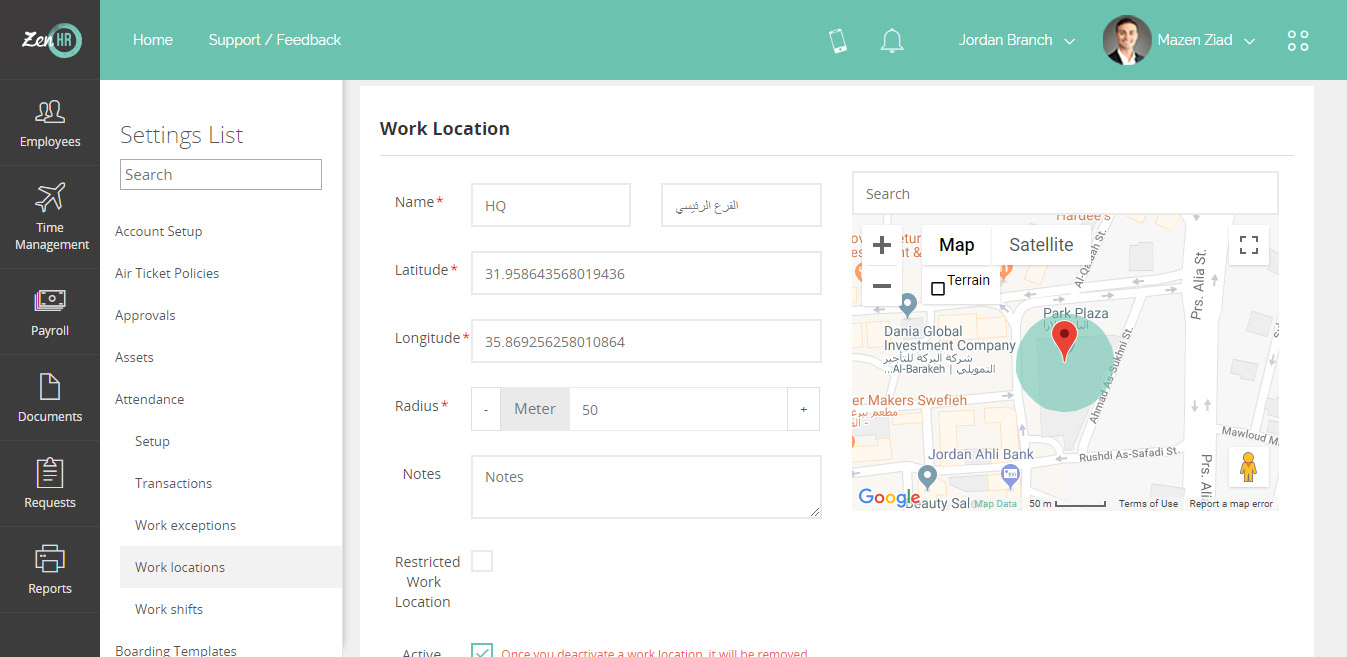Check the Restricted Work Location checkbox
This screenshot has width=1347, height=657.
pos(482,561)
